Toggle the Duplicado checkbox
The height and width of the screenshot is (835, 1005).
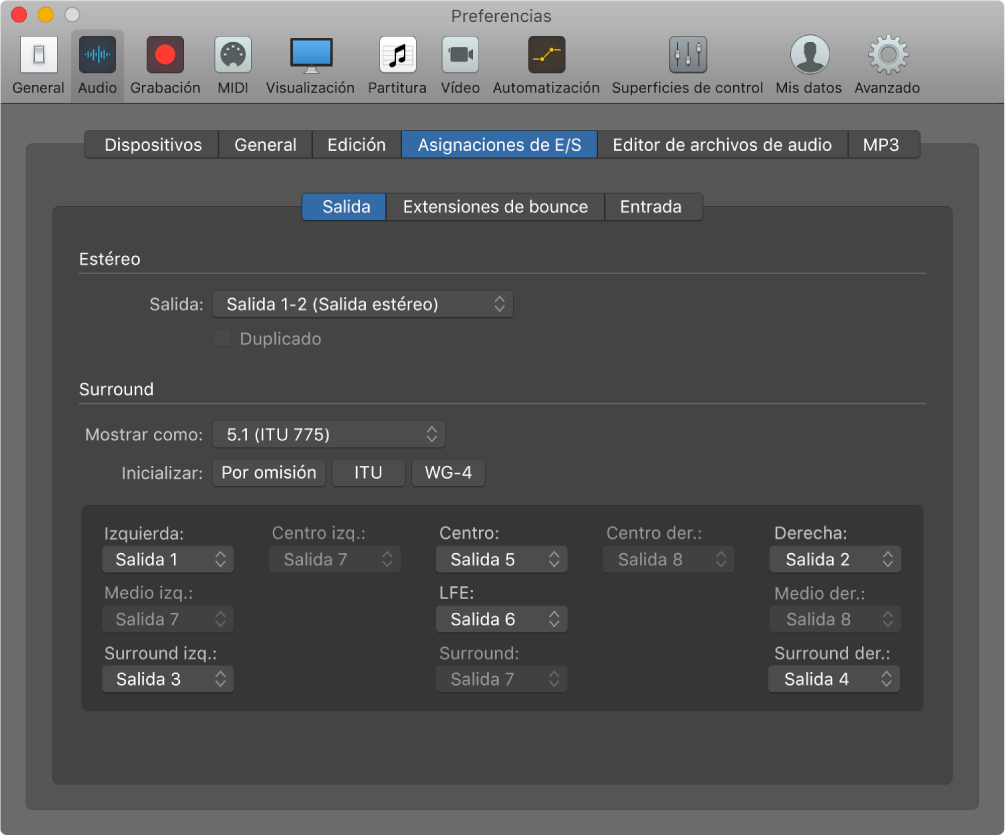222,339
